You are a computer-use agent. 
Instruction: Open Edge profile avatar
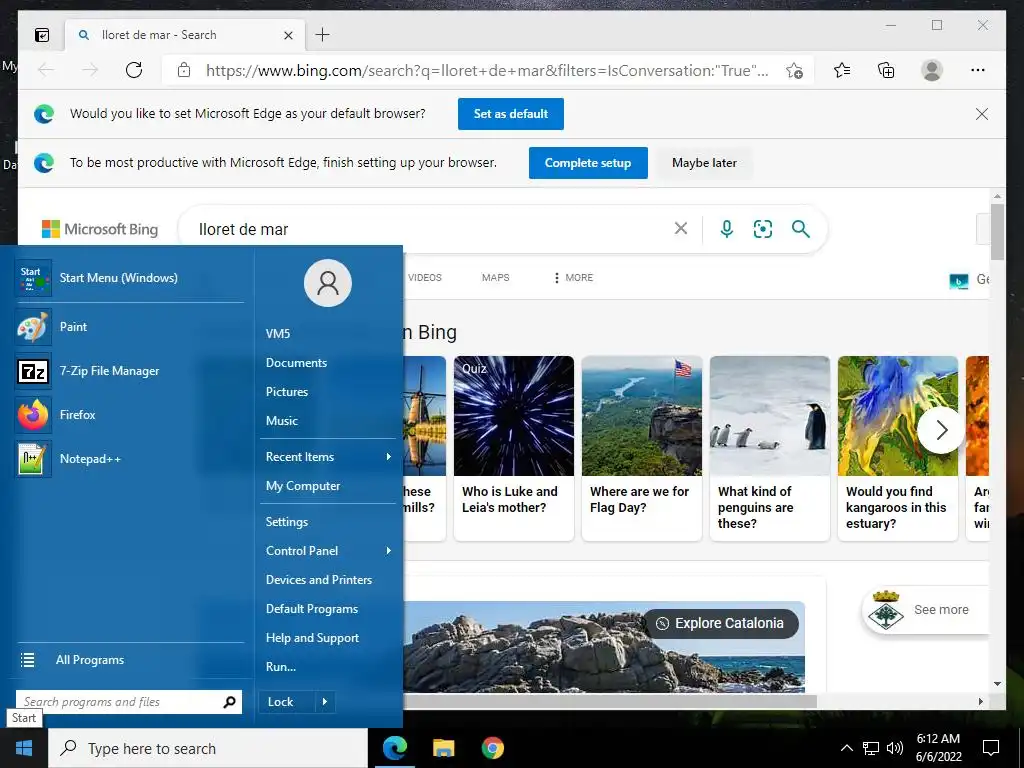point(932,70)
